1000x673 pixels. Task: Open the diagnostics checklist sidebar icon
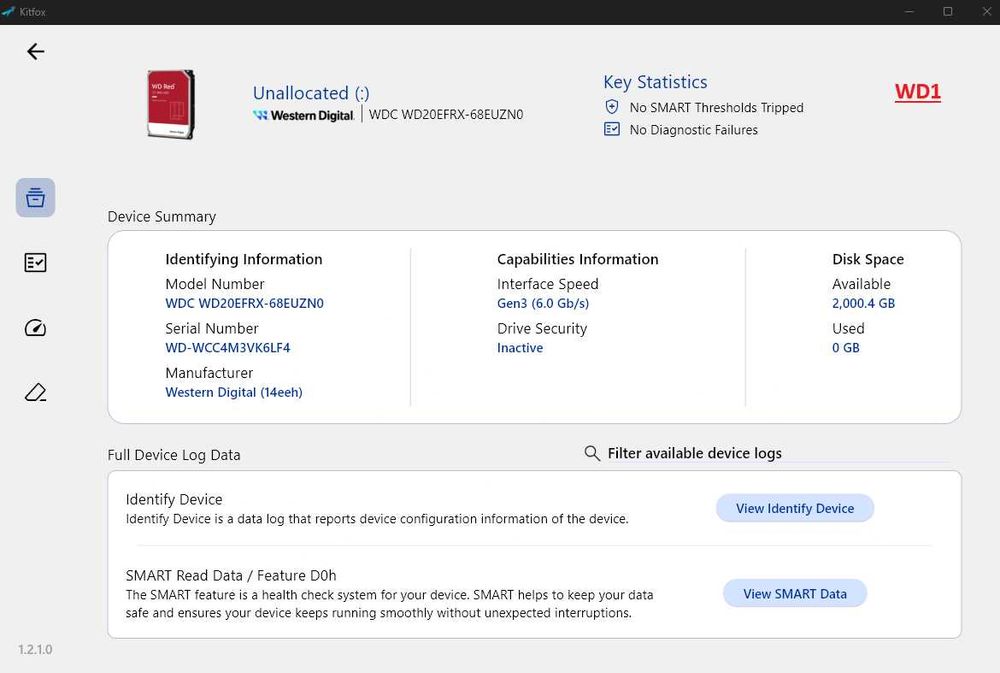tap(35, 262)
